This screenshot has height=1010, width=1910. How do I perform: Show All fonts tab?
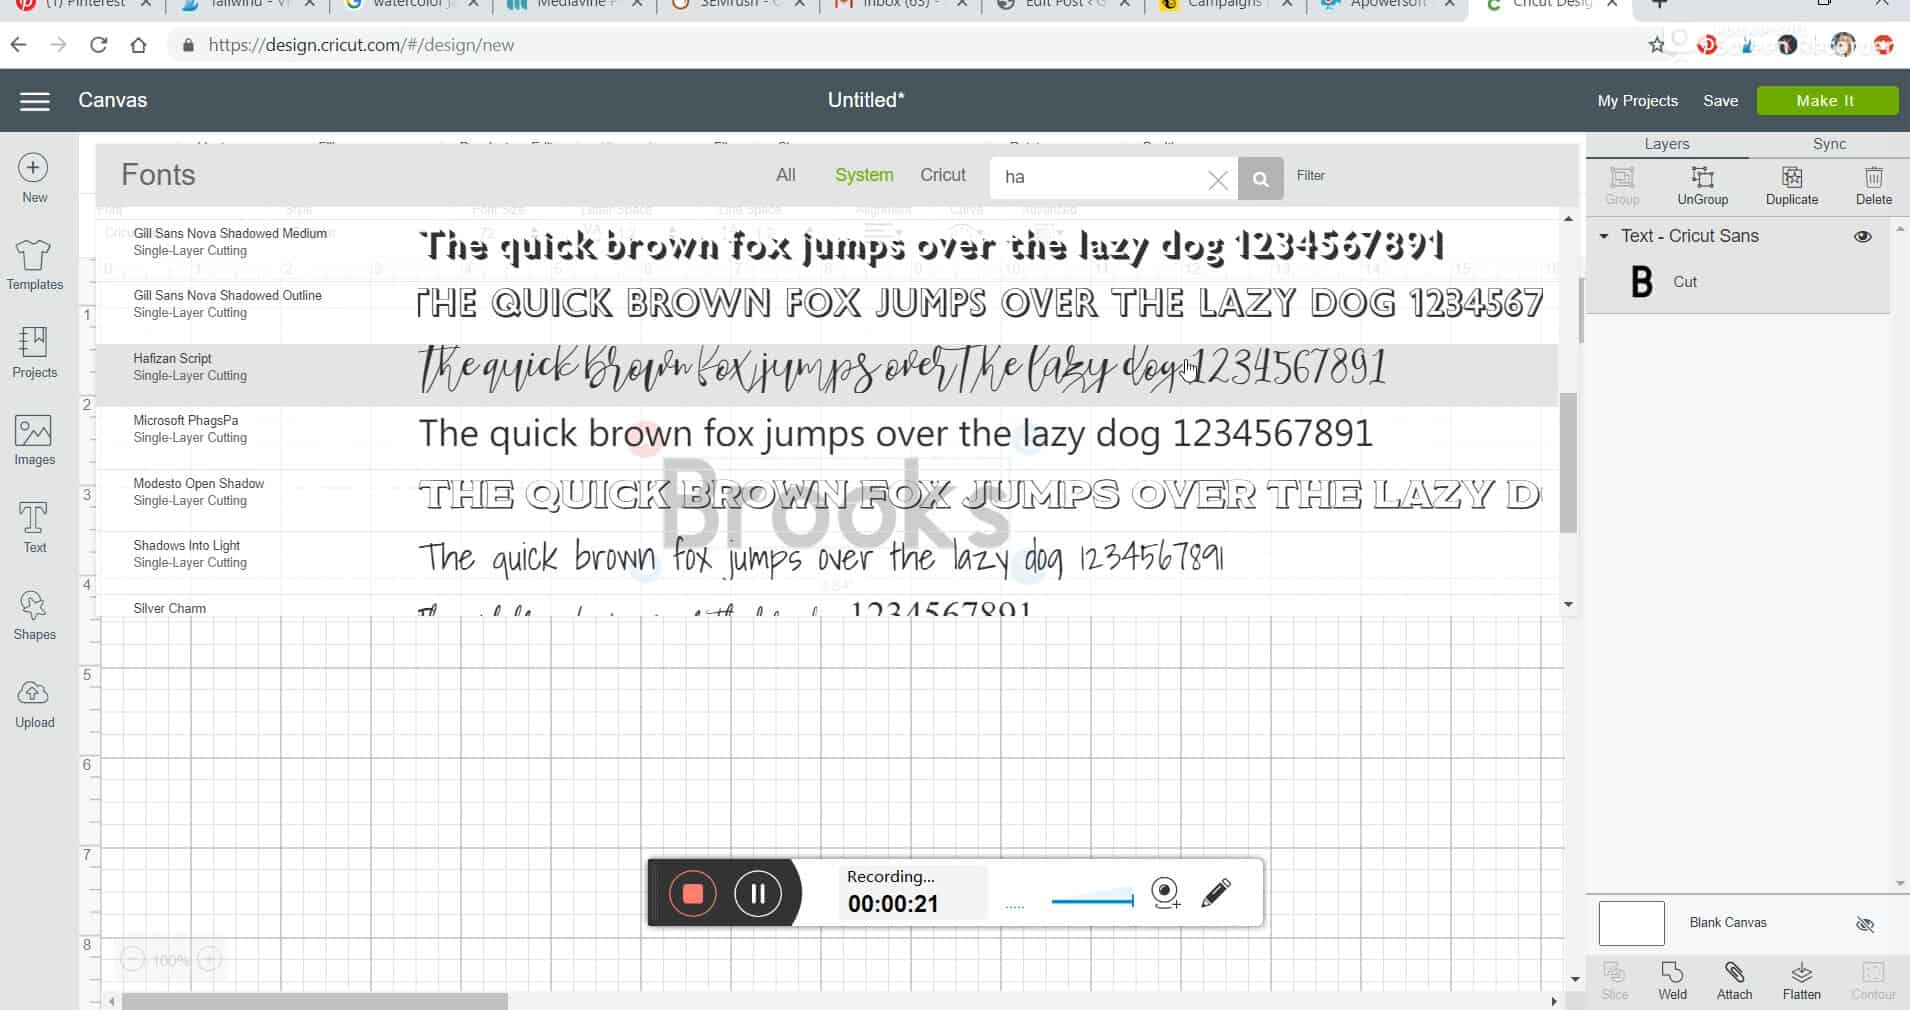785,175
